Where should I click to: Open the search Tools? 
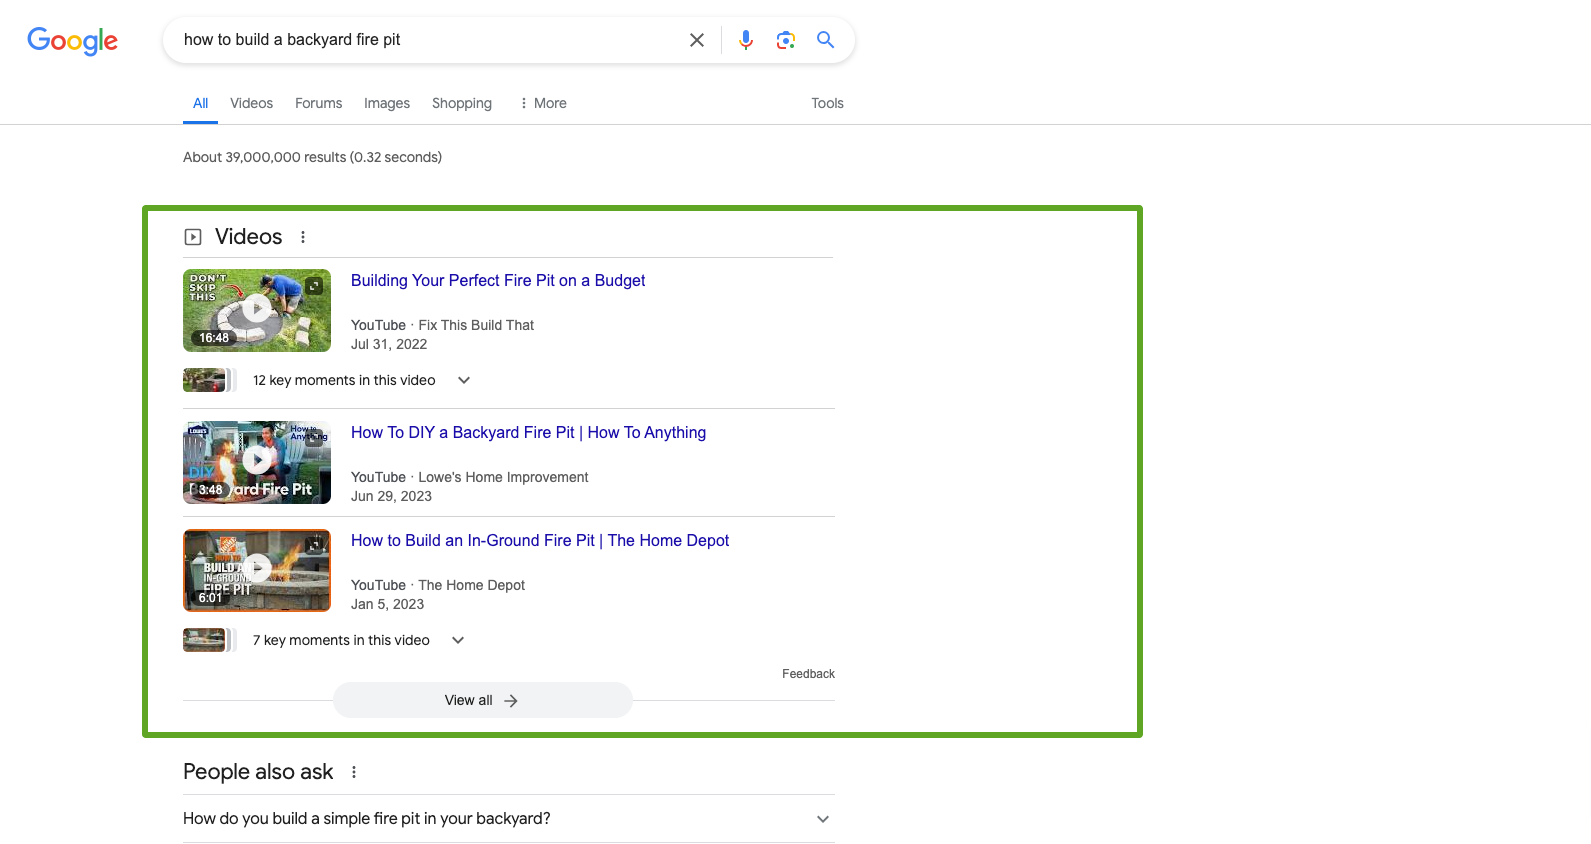pyautogui.click(x=827, y=103)
